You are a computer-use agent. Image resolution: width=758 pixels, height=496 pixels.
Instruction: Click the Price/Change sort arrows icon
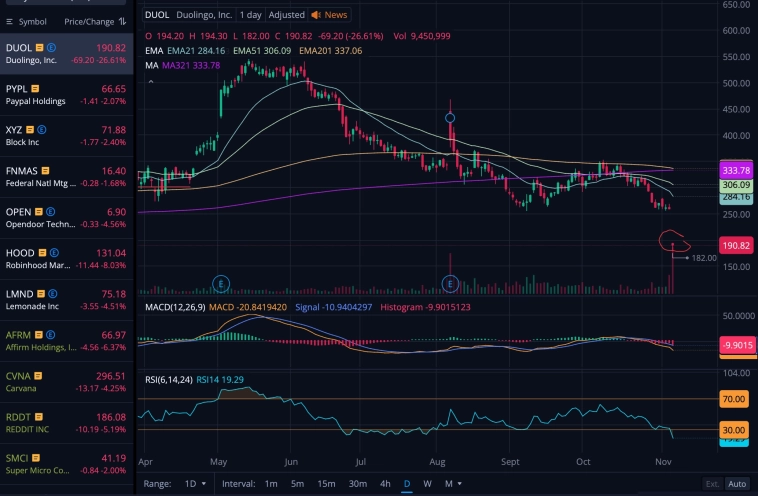pyautogui.click(x=122, y=21)
